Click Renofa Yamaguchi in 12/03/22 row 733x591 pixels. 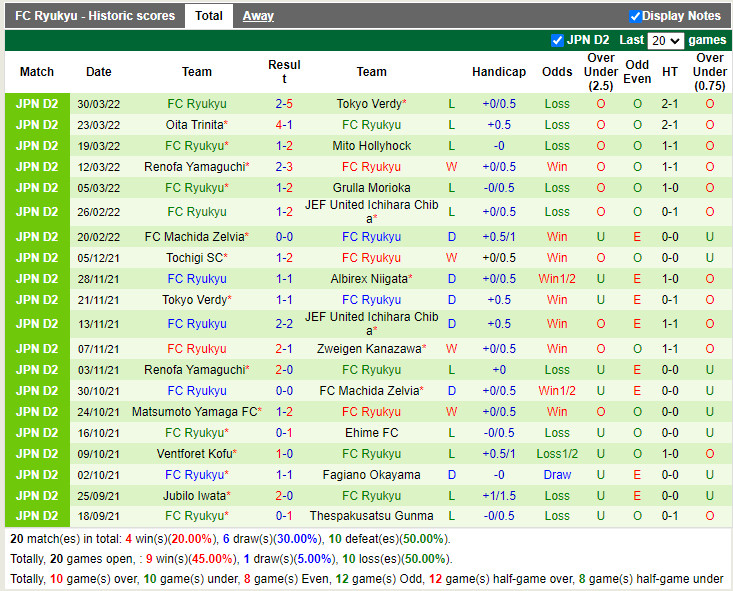pos(194,167)
